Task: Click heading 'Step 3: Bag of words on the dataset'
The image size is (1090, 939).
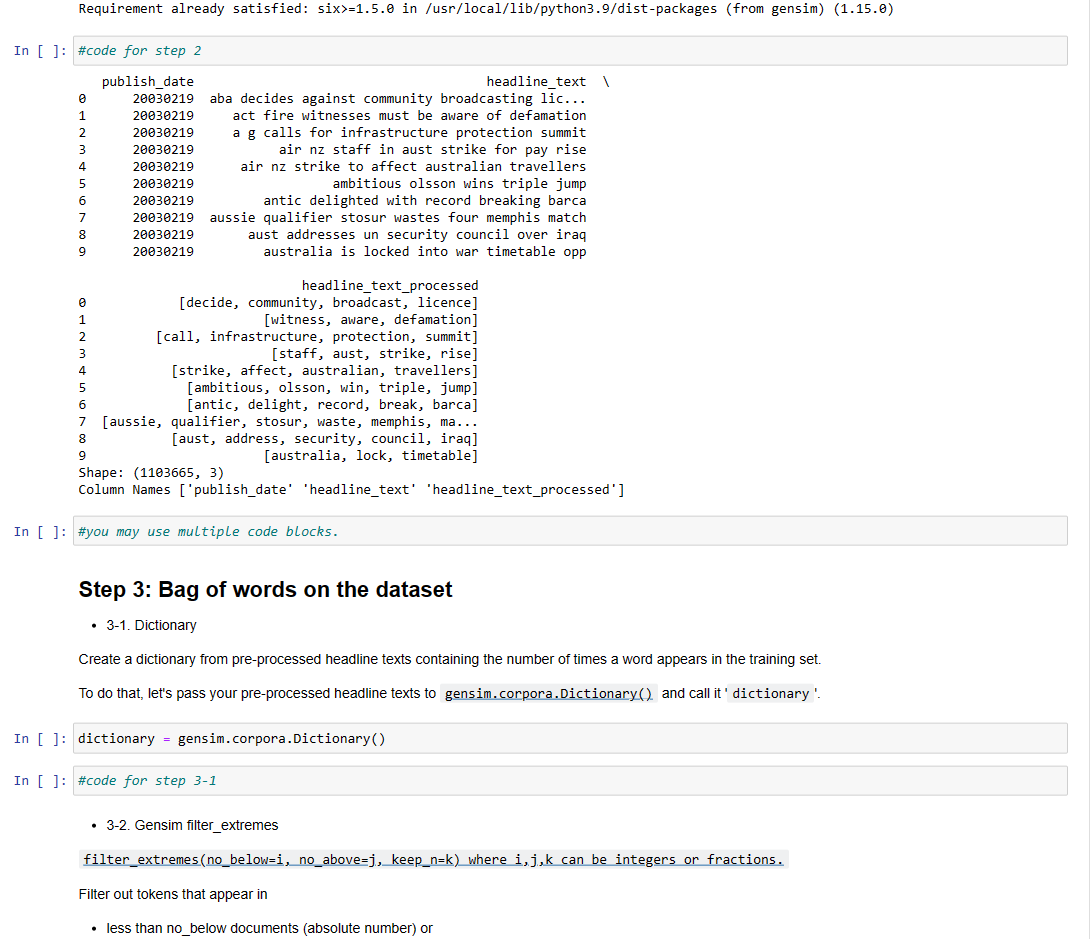Action: point(266,589)
